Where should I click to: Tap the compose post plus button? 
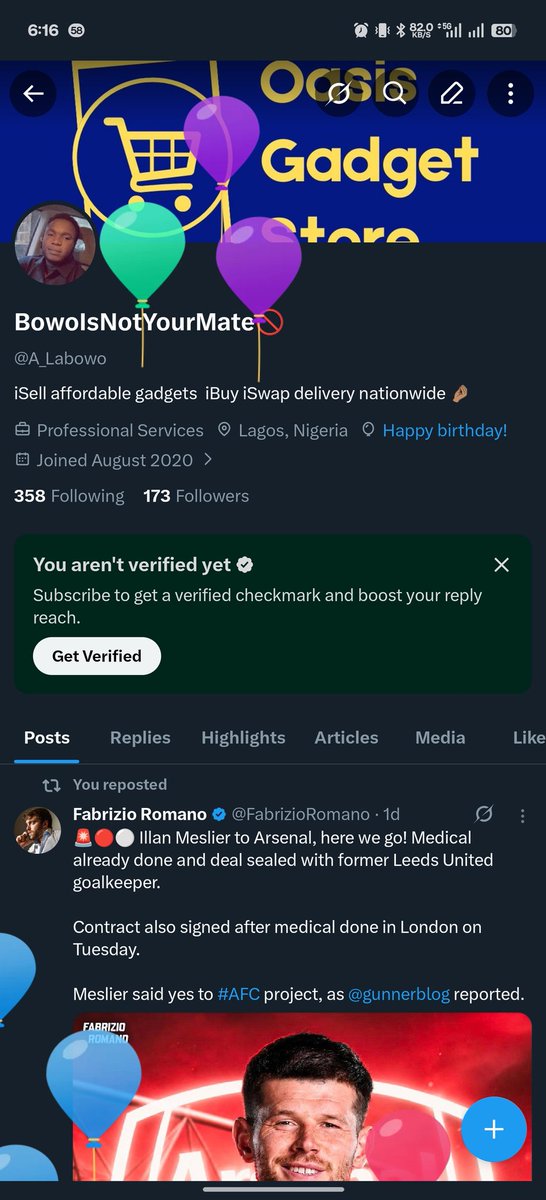[494, 1129]
